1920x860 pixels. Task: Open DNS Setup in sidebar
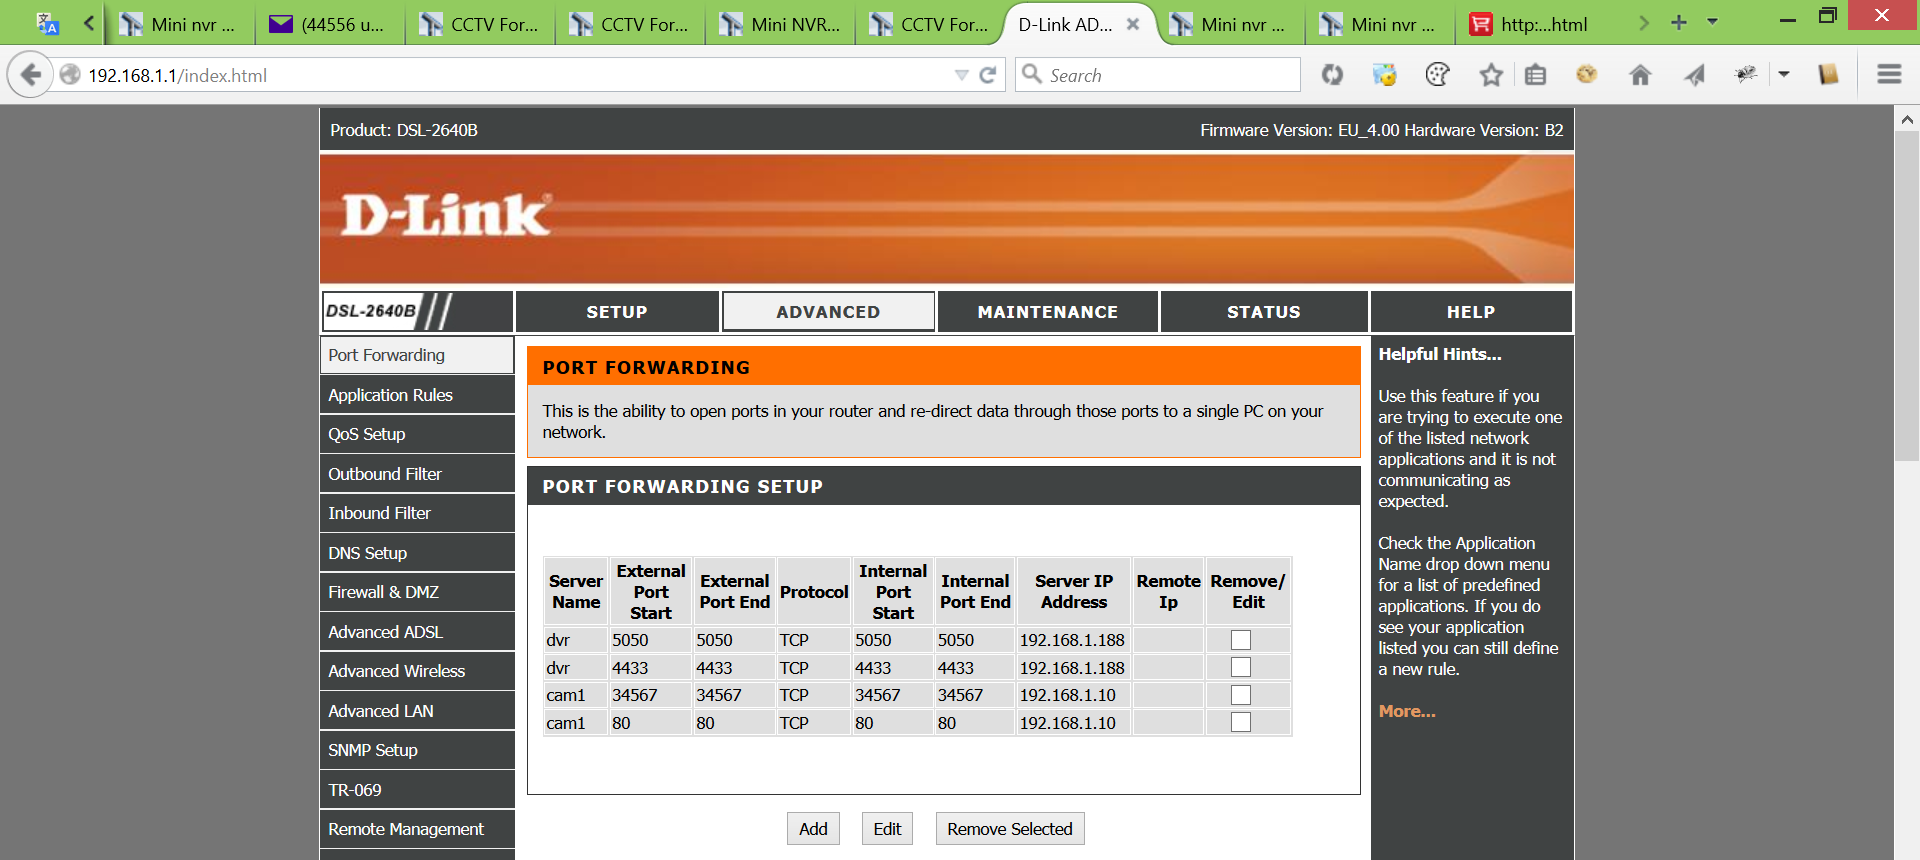click(417, 553)
